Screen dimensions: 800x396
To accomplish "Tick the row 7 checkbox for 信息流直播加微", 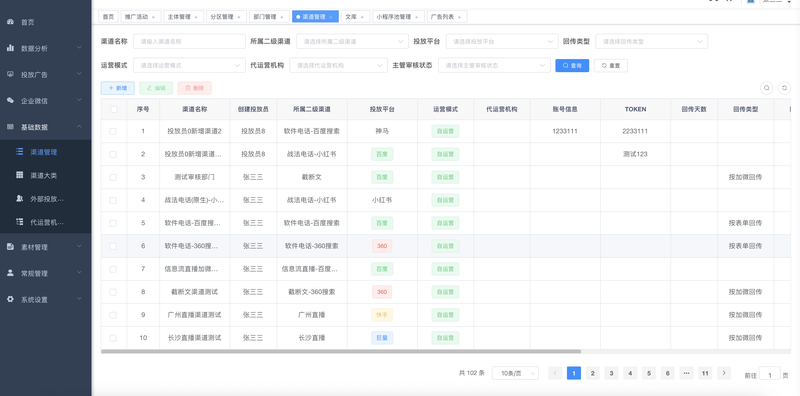I will [113, 269].
